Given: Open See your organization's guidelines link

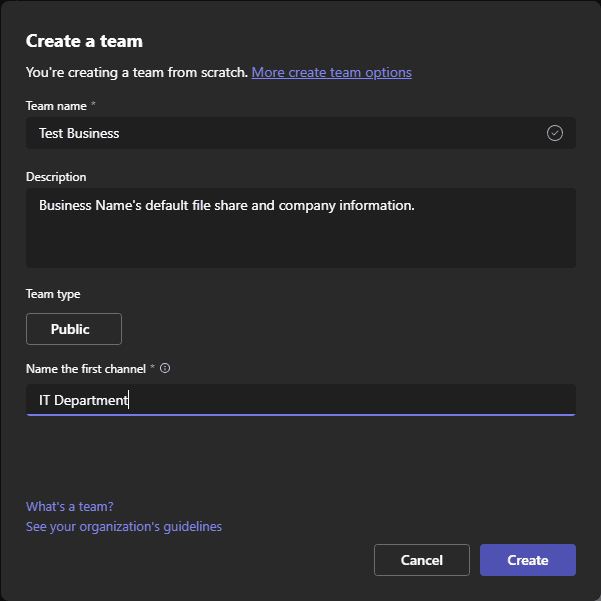Looking at the screenshot, I should tap(124, 527).
